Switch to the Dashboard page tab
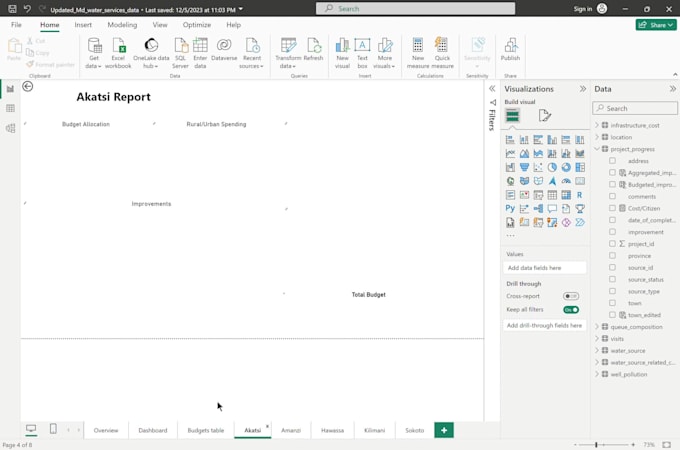The height and width of the screenshot is (450, 680). [x=153, y=430]
